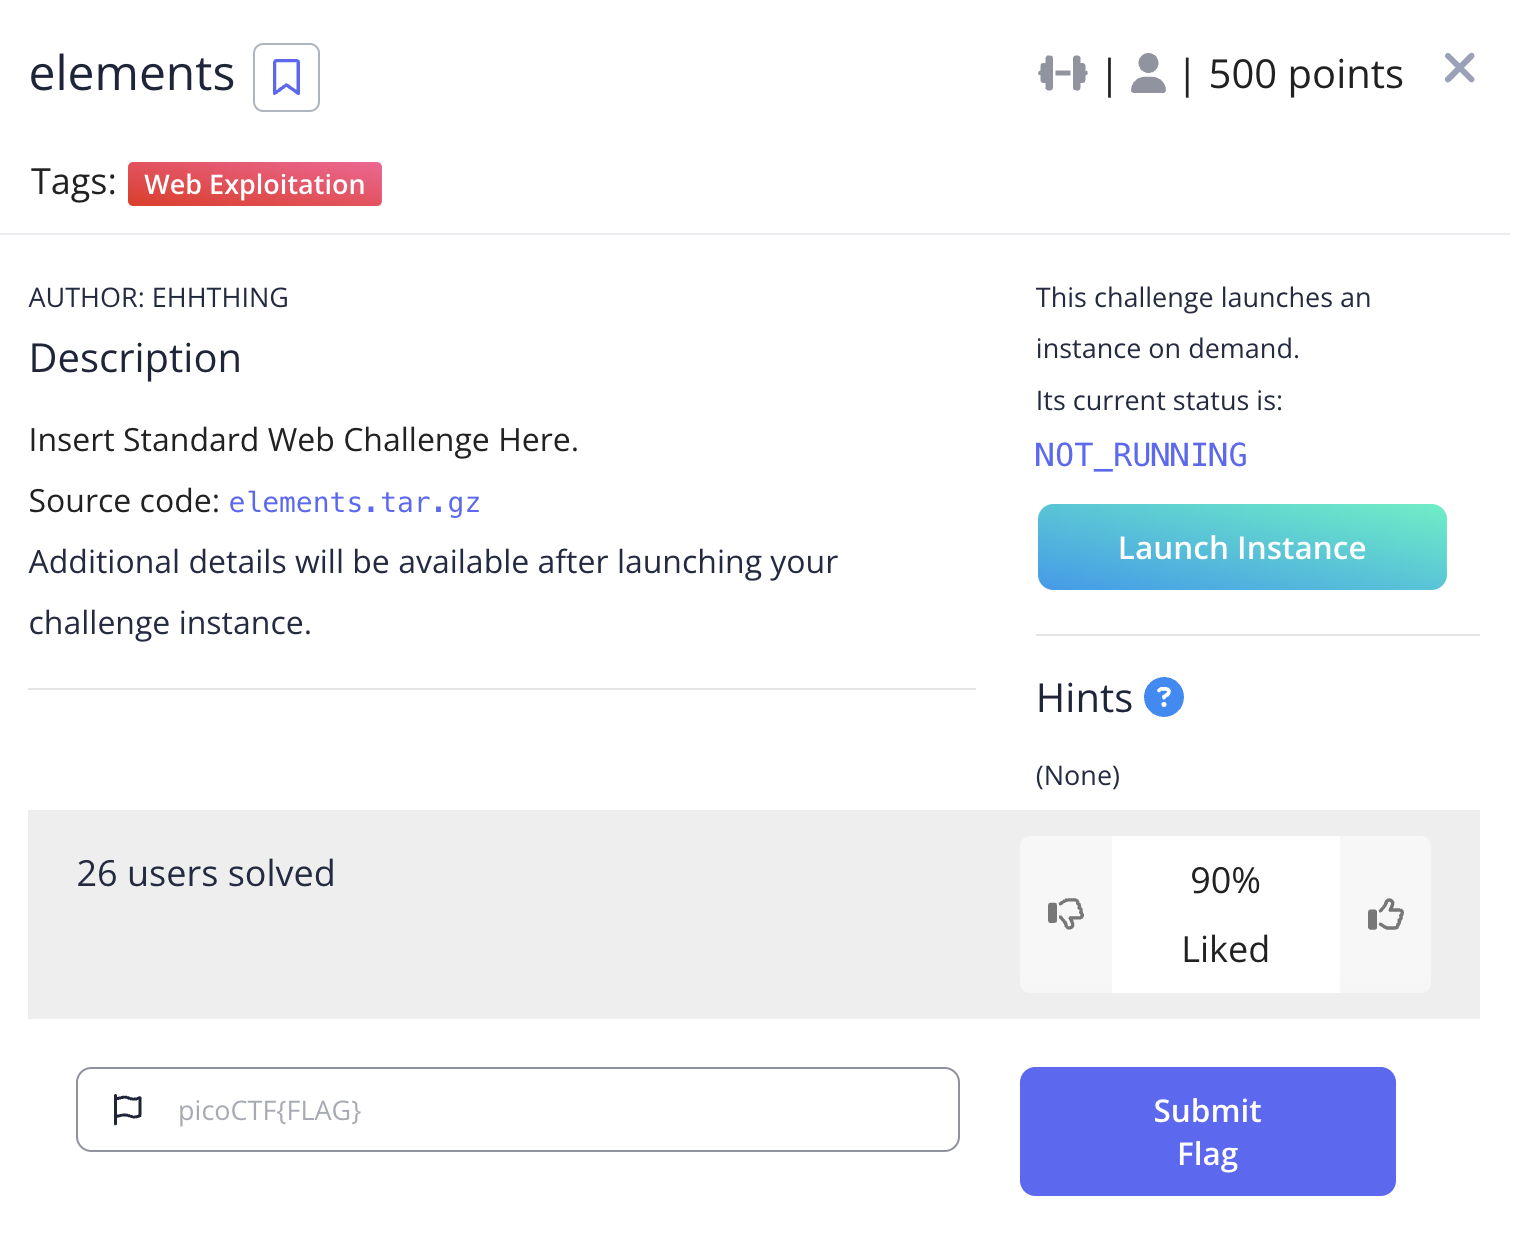
Task: Select the Web Exploitation tag
Action: [x=255, y=184]
